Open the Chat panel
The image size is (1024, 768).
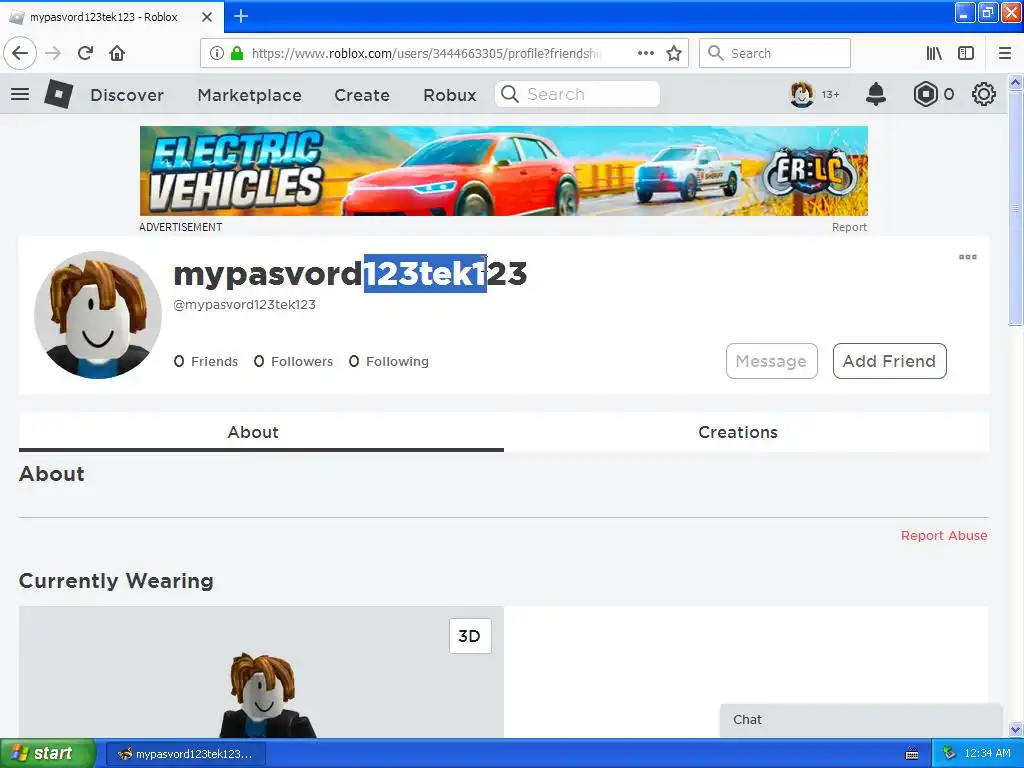click(861, 720)
